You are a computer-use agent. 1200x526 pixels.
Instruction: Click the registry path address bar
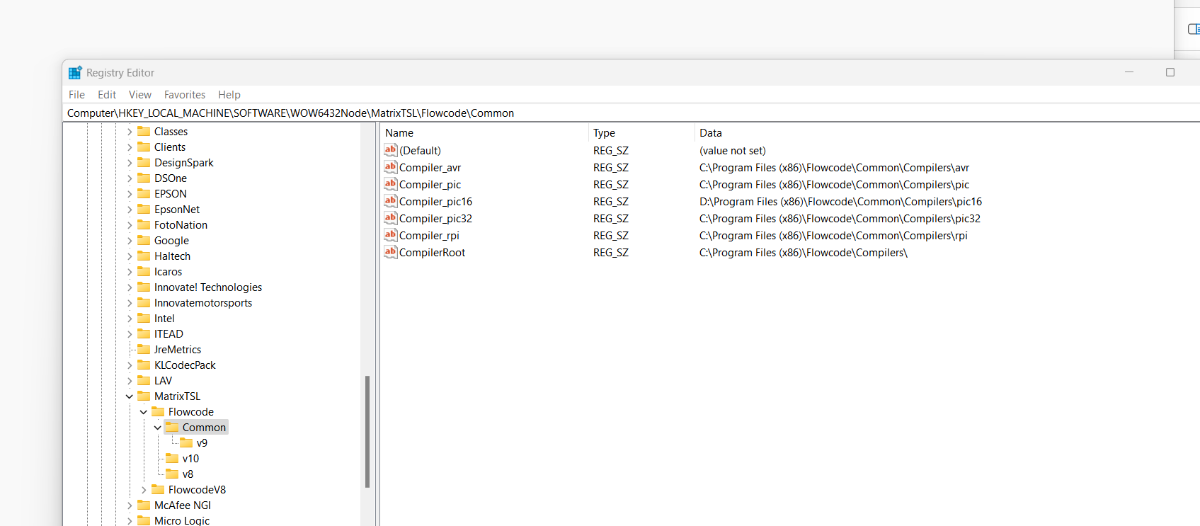[x=632, y=113]
